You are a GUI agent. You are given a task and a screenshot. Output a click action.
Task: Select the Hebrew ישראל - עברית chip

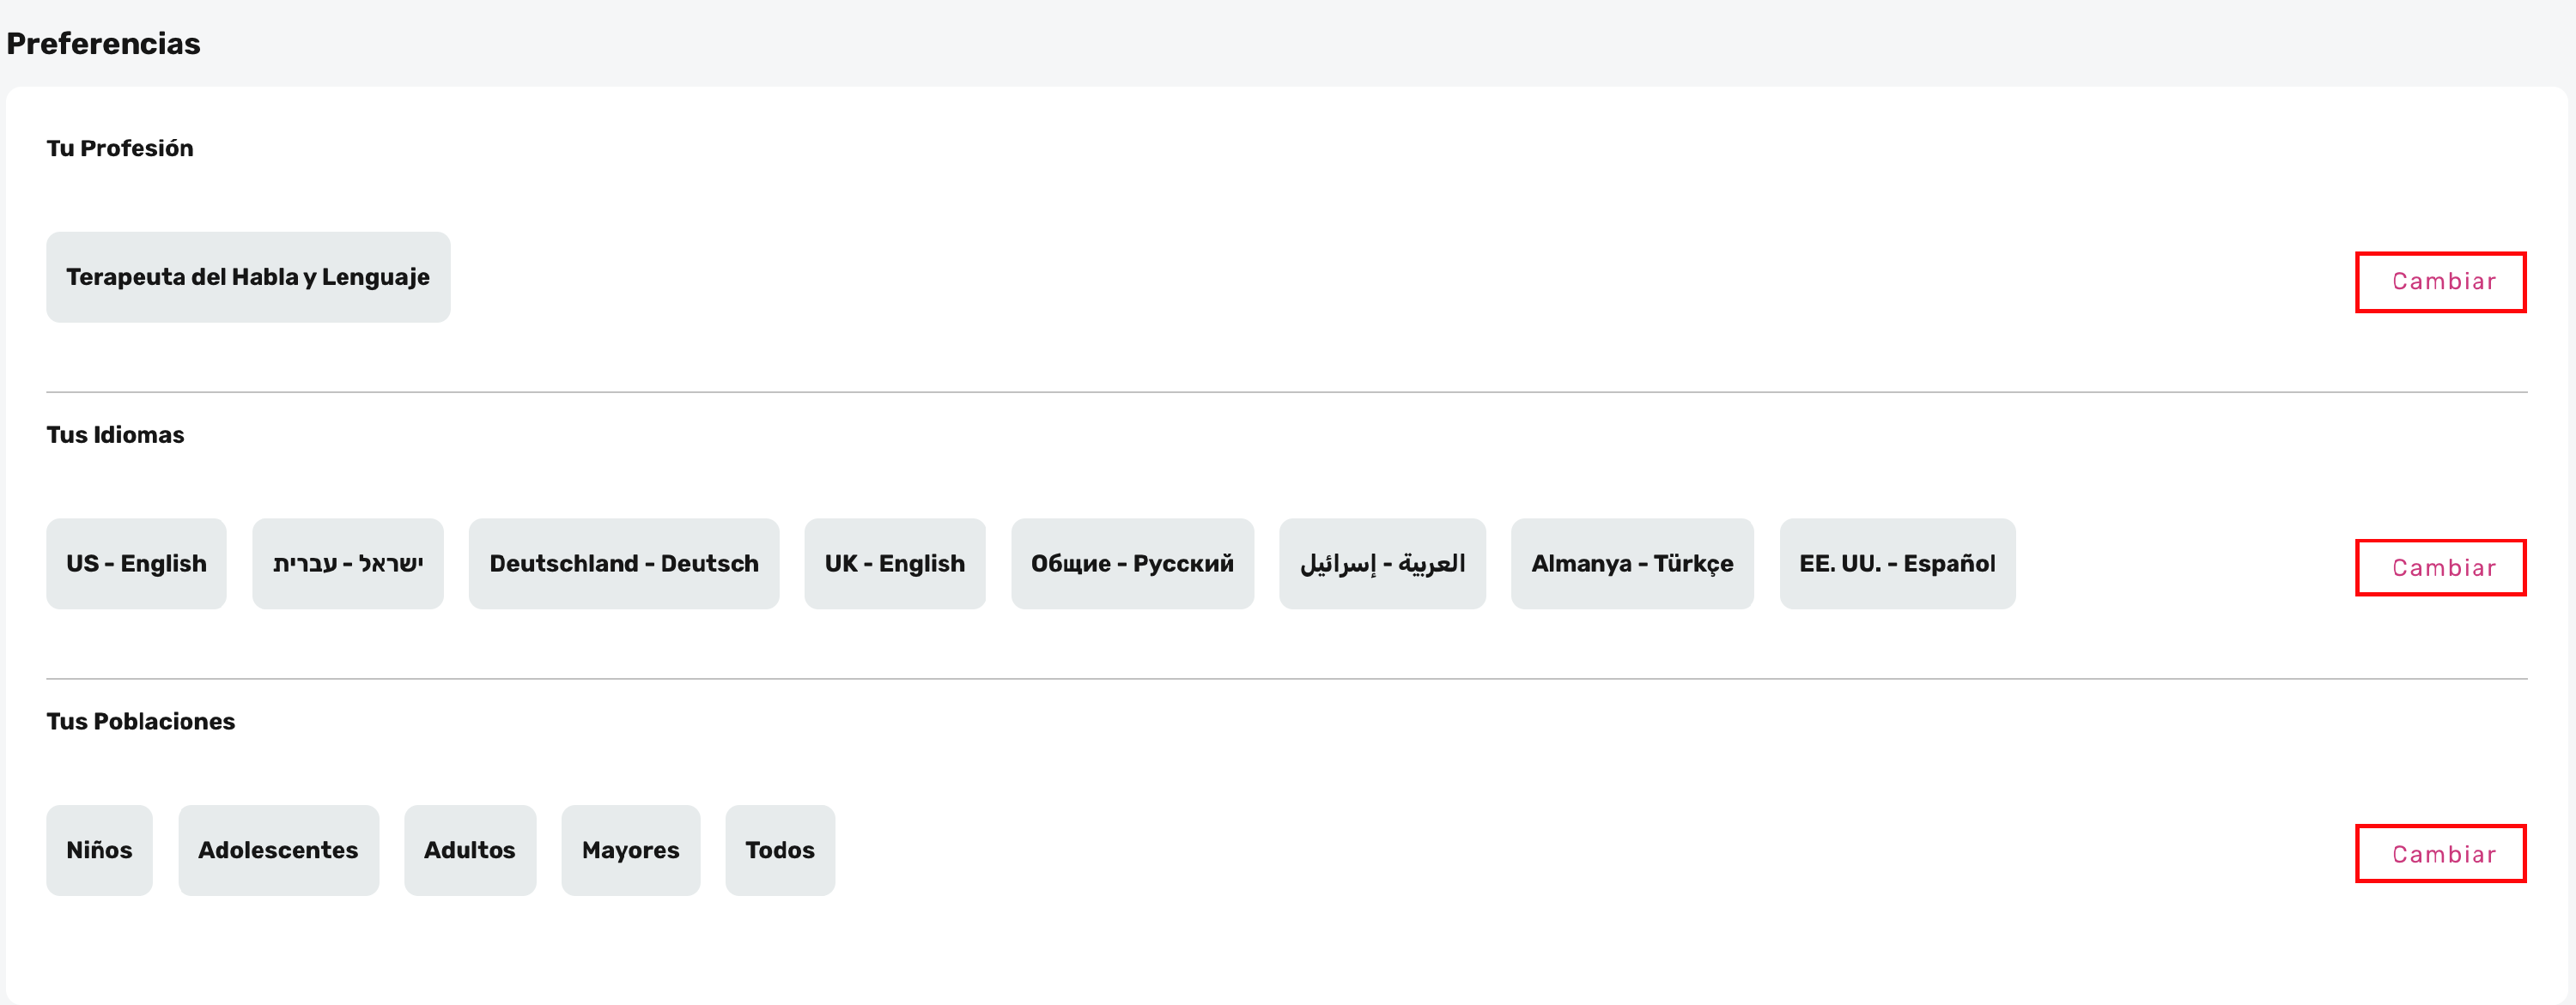tap(347, 564)
